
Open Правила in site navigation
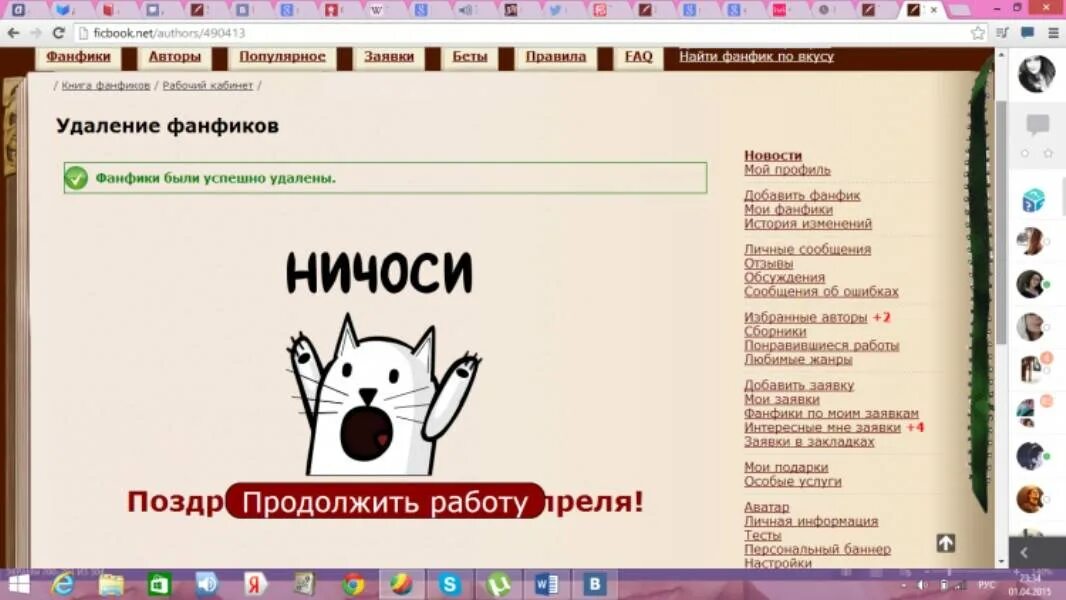(555, 56)
